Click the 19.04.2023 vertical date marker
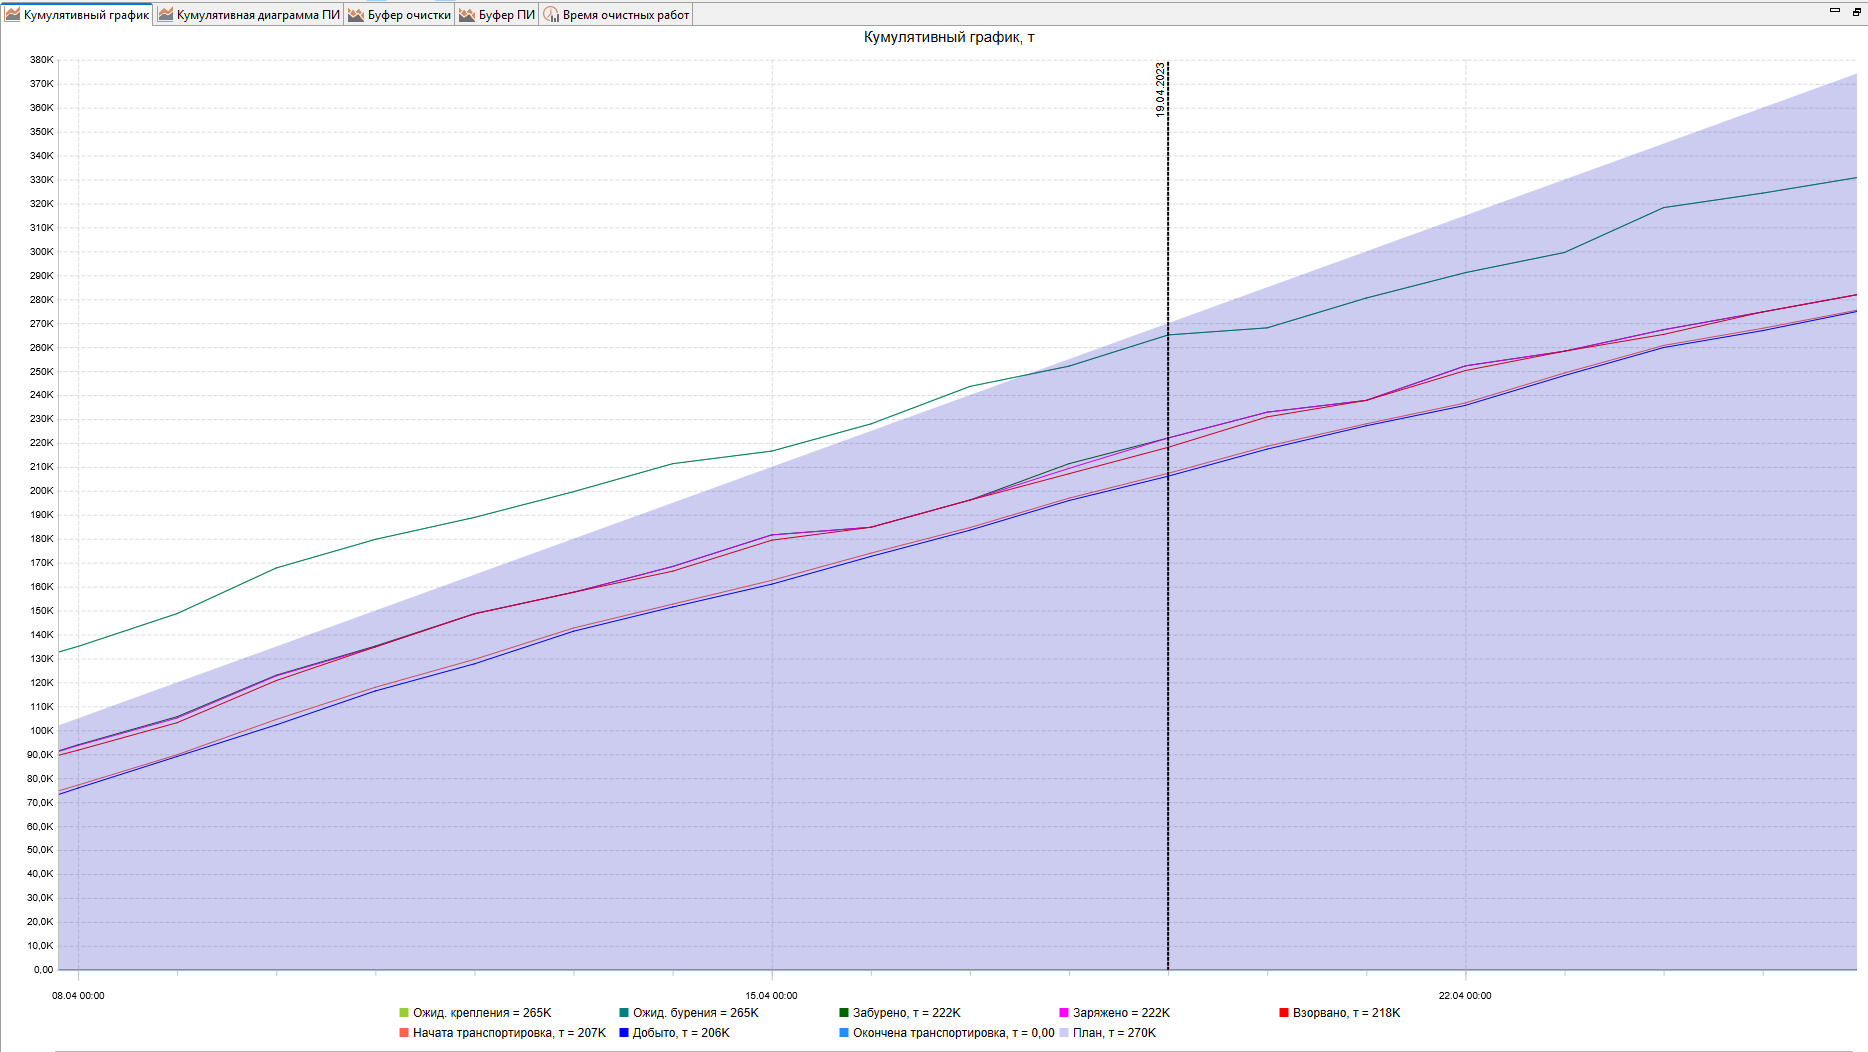Screen dimensions: 1868x1052 point(1167,515)
